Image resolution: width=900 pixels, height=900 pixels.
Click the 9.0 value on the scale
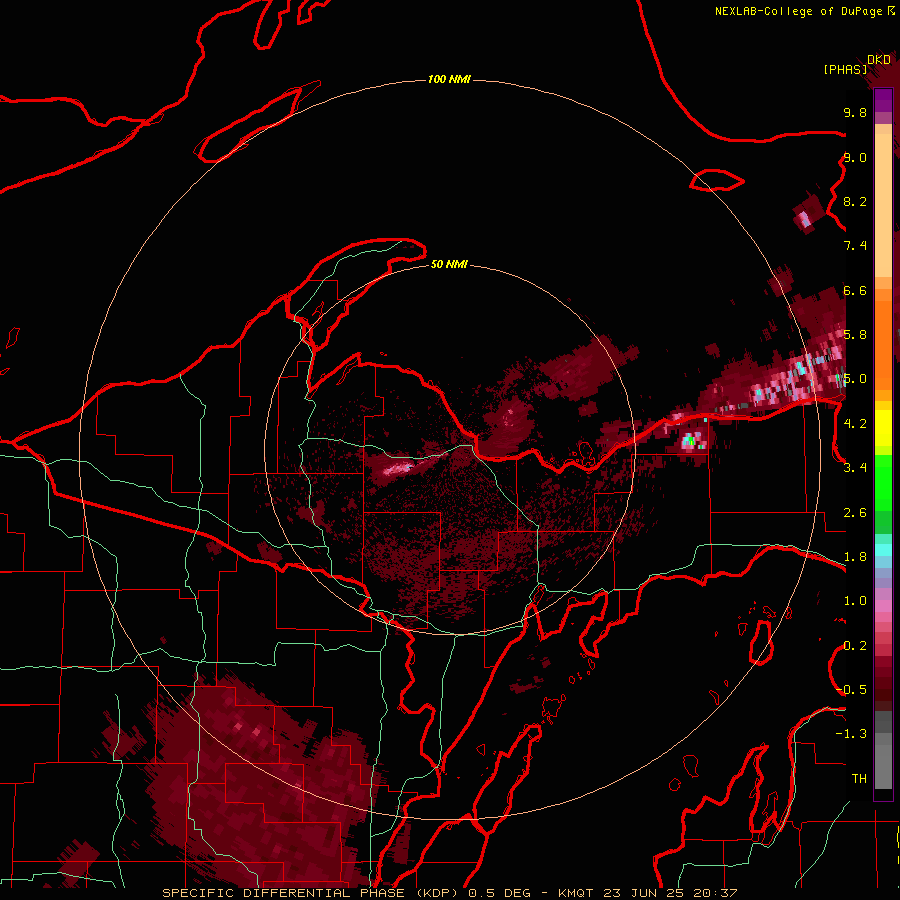[x=855, y=157]
